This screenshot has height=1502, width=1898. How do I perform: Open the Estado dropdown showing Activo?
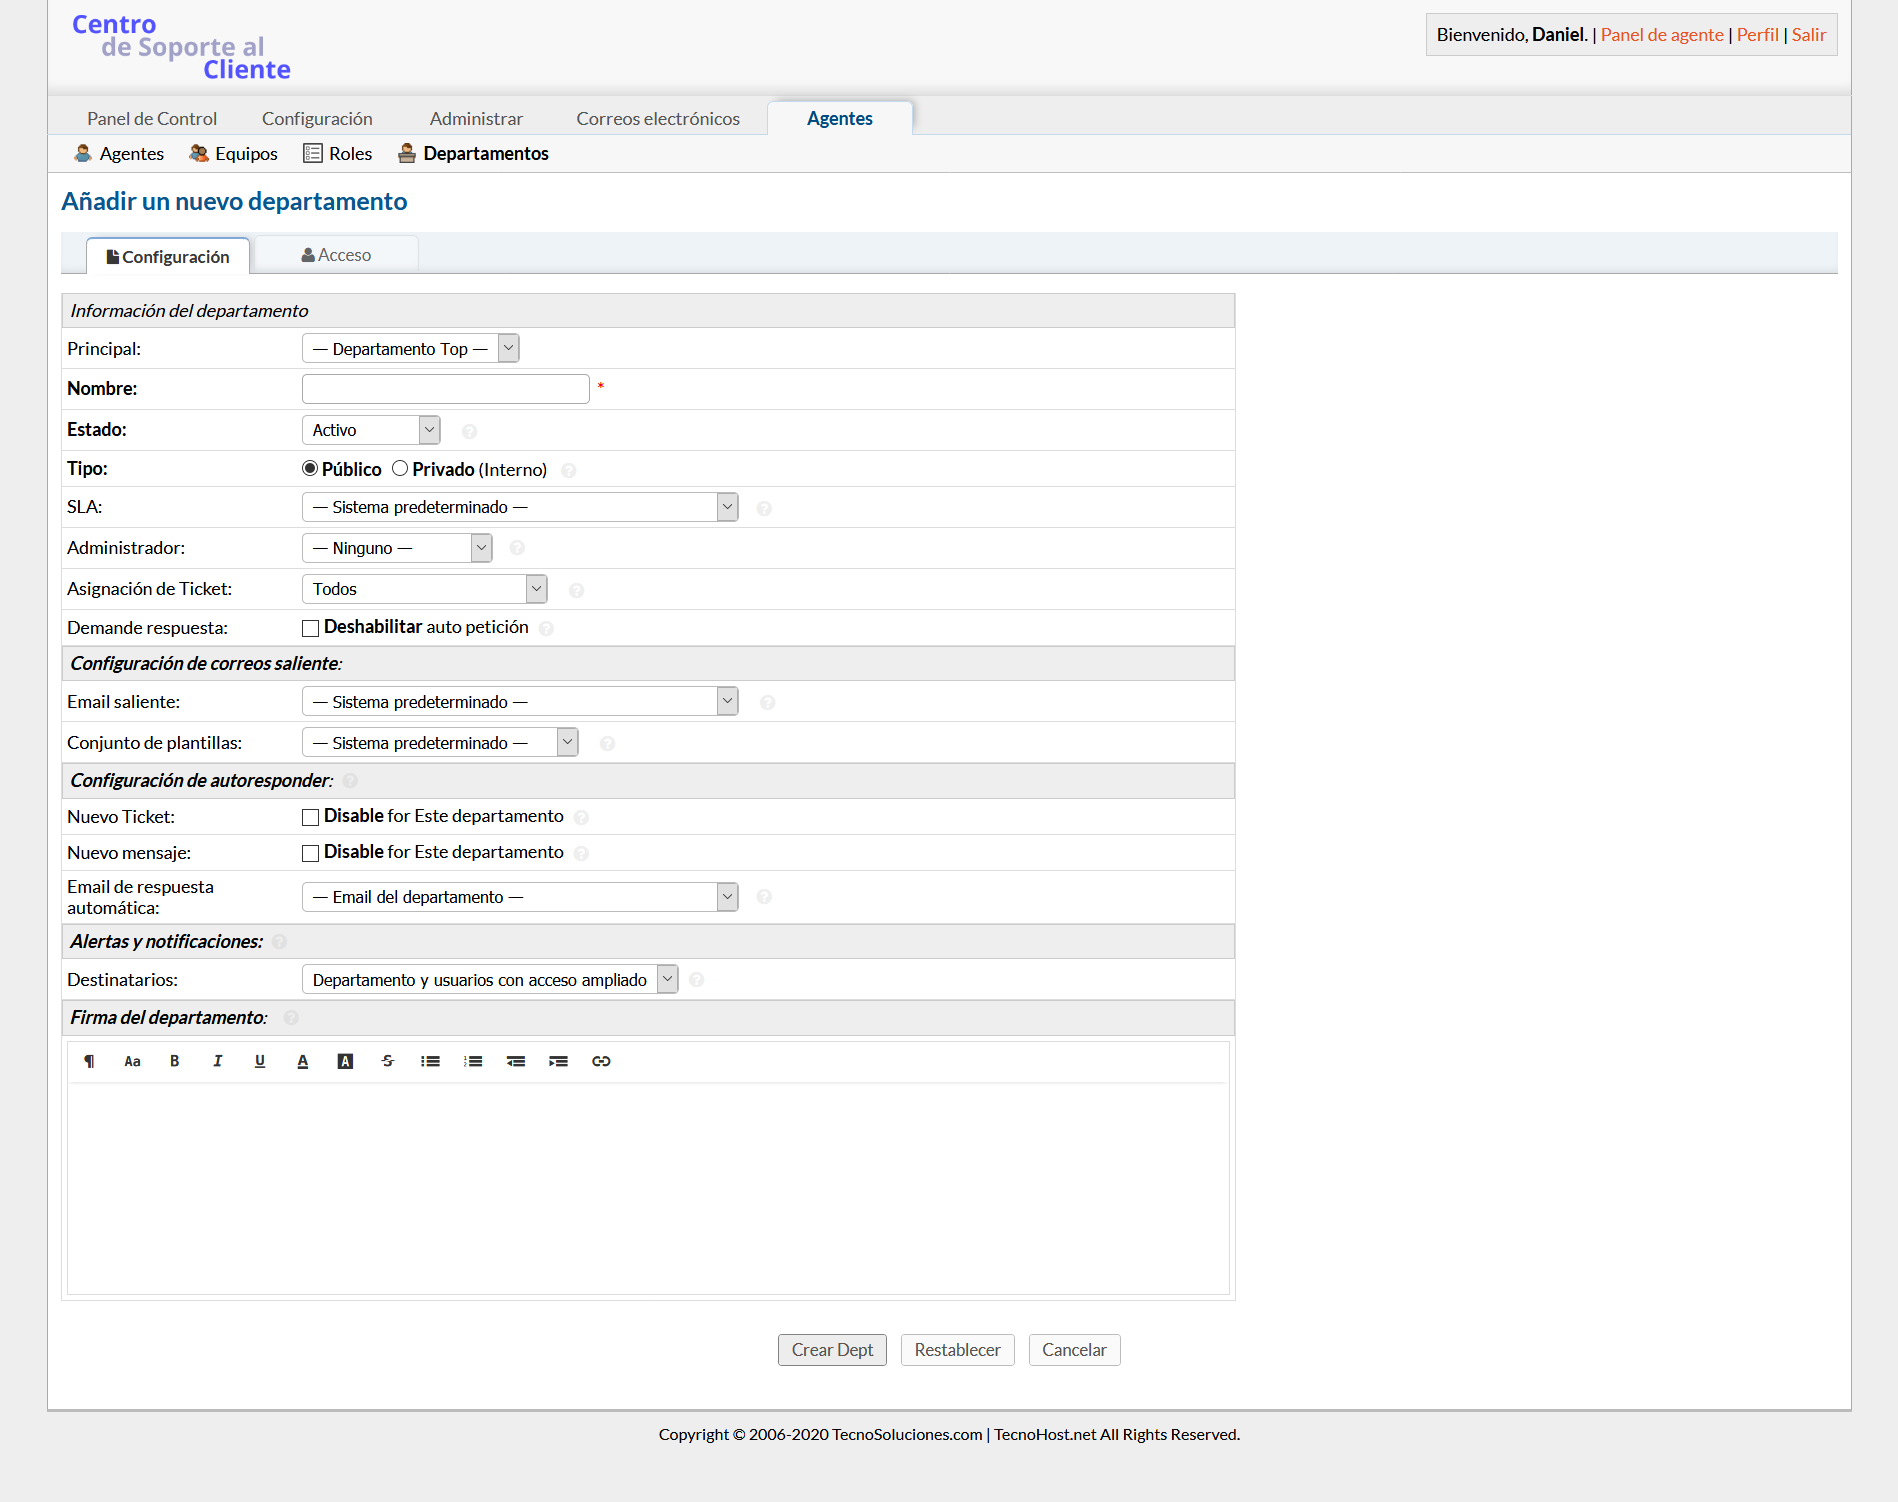371,430
